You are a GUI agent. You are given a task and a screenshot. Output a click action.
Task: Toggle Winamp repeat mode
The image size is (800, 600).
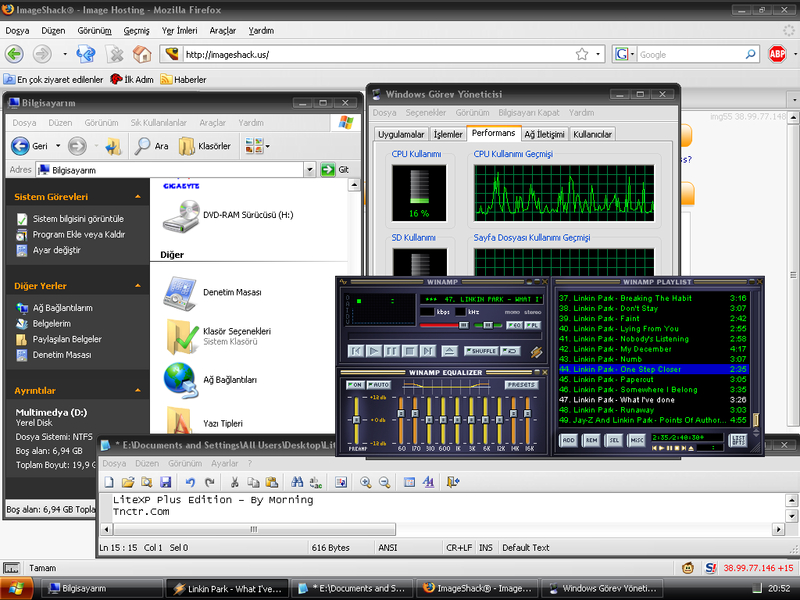pos(510,351)
